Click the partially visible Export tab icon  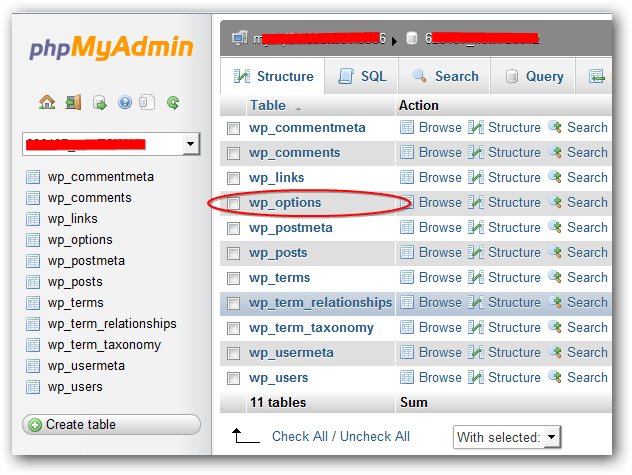point(597,76)
